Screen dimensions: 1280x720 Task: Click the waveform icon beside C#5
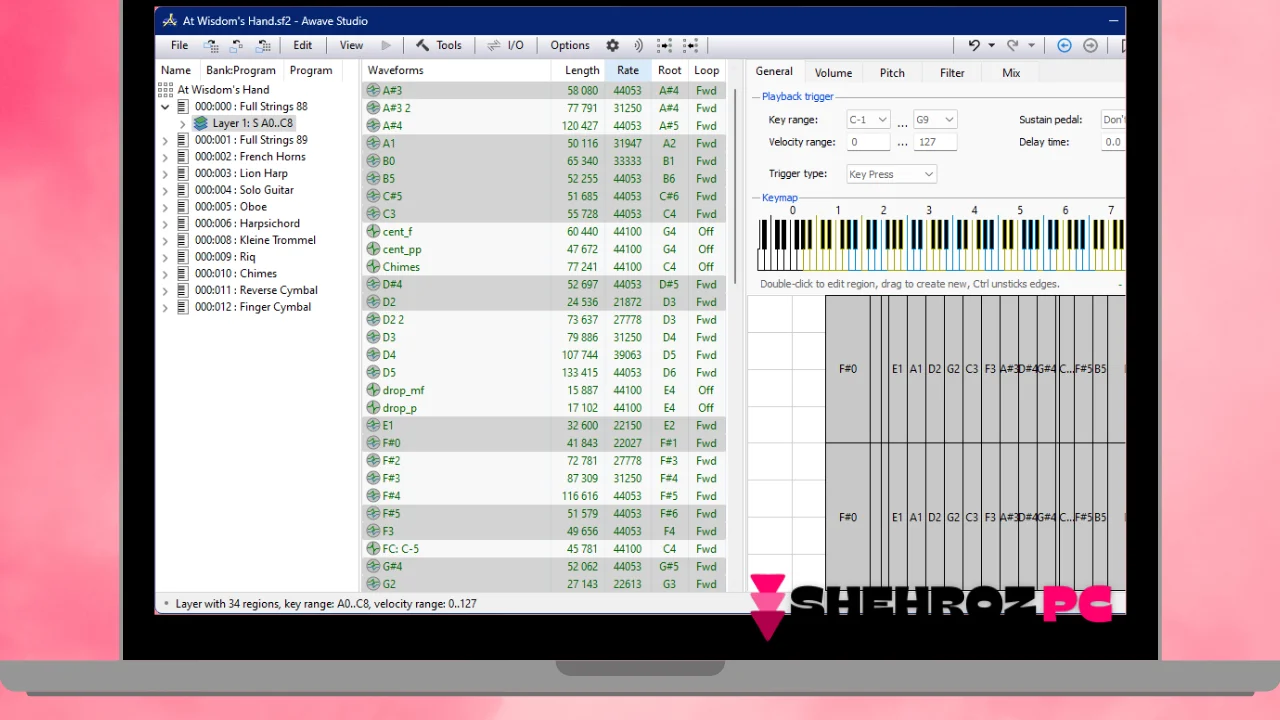point(373,196)
